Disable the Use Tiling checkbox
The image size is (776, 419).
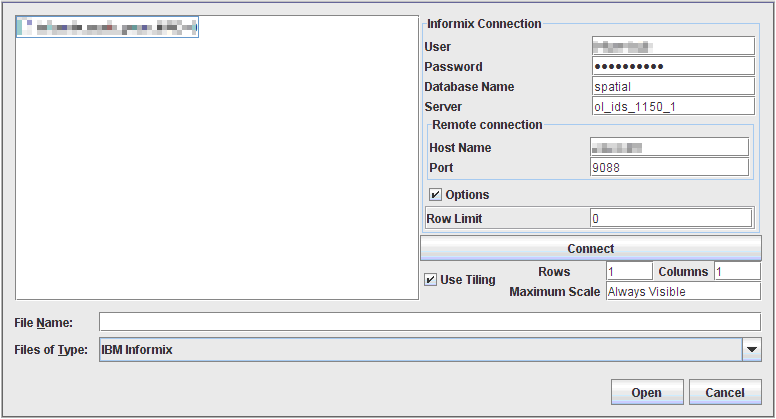(x=431, y=280)
